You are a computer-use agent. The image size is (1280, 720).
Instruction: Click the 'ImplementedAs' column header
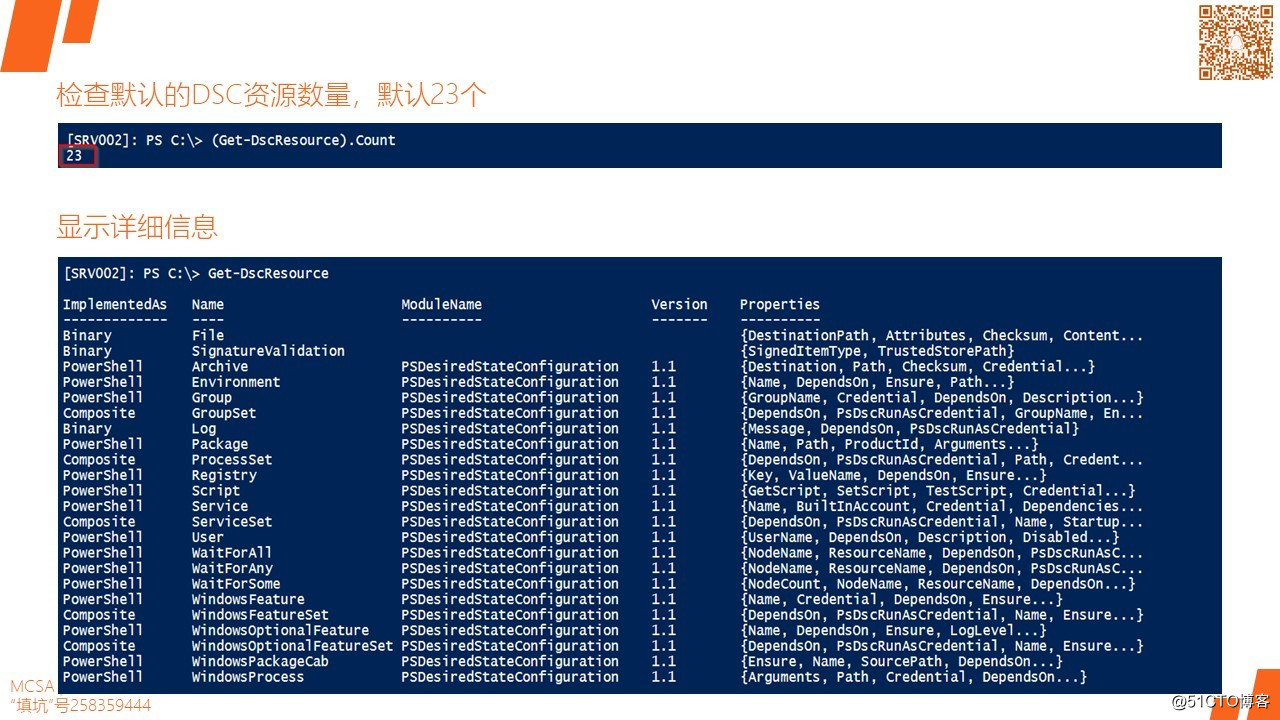click(x=115, y=304)
